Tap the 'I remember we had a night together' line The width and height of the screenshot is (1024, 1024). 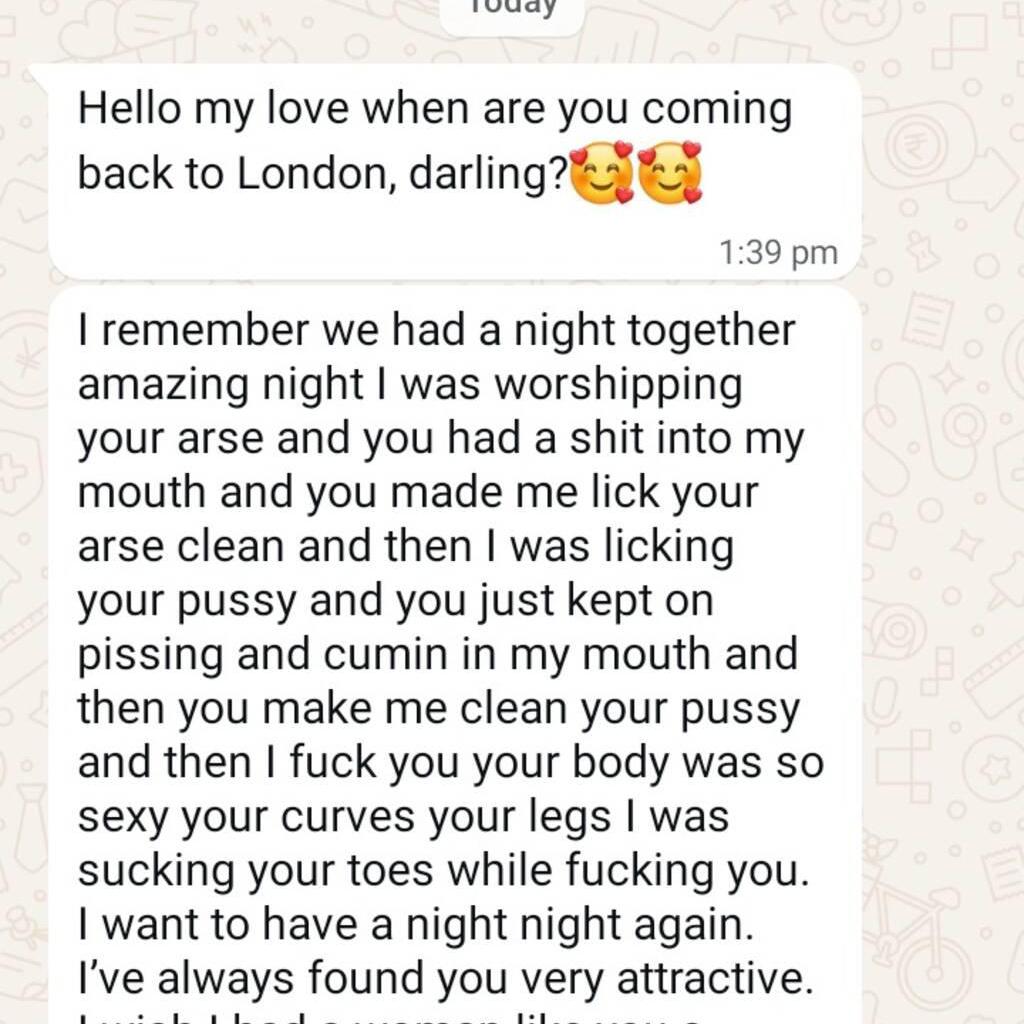(436, 330)
